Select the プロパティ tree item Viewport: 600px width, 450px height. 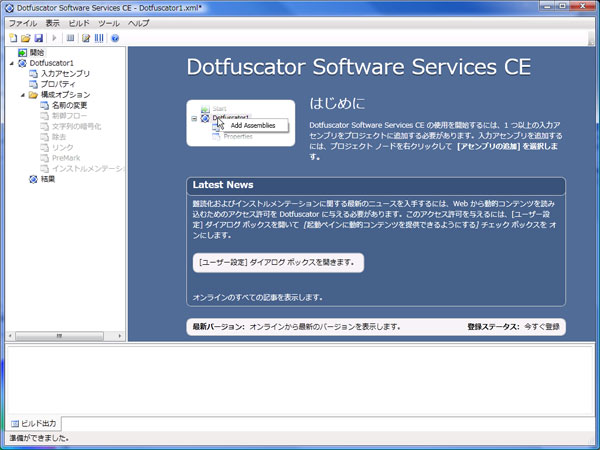coord(58,84)
